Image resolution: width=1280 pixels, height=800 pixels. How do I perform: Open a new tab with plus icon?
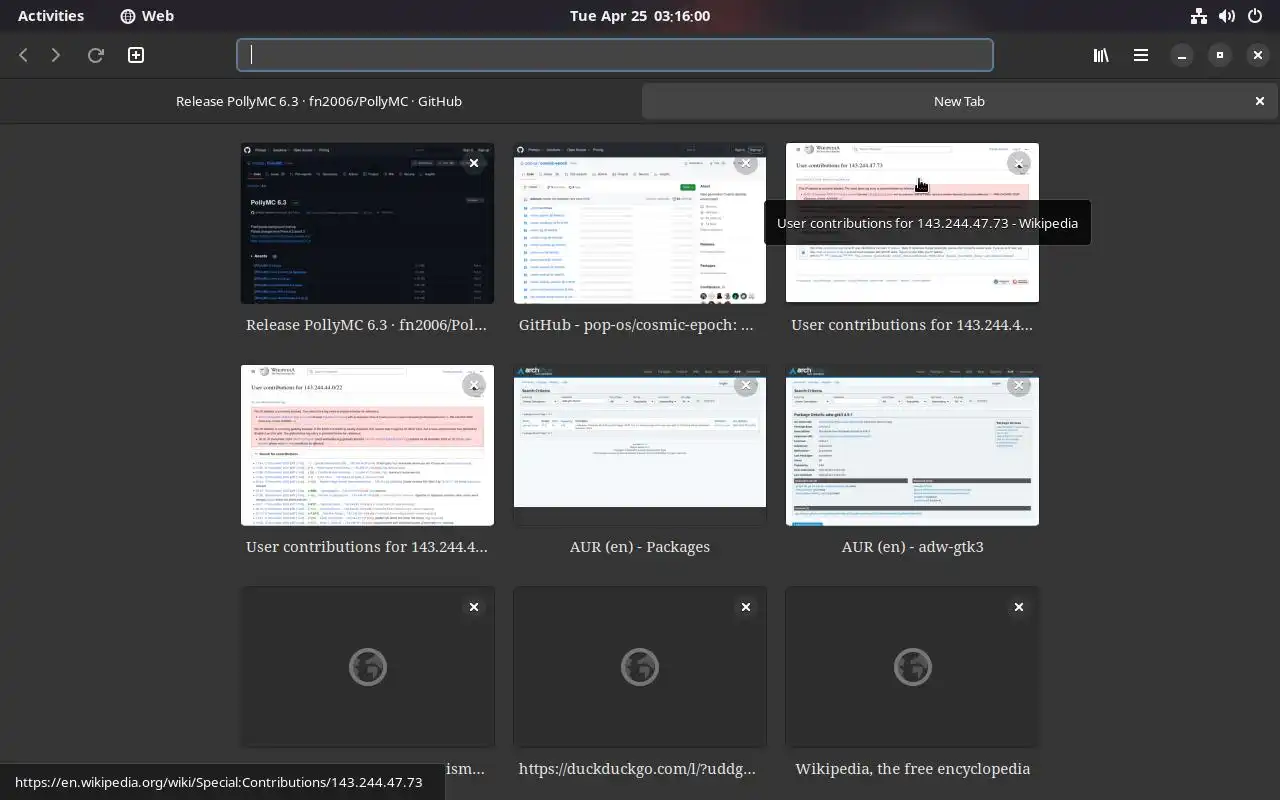[136, 55]
